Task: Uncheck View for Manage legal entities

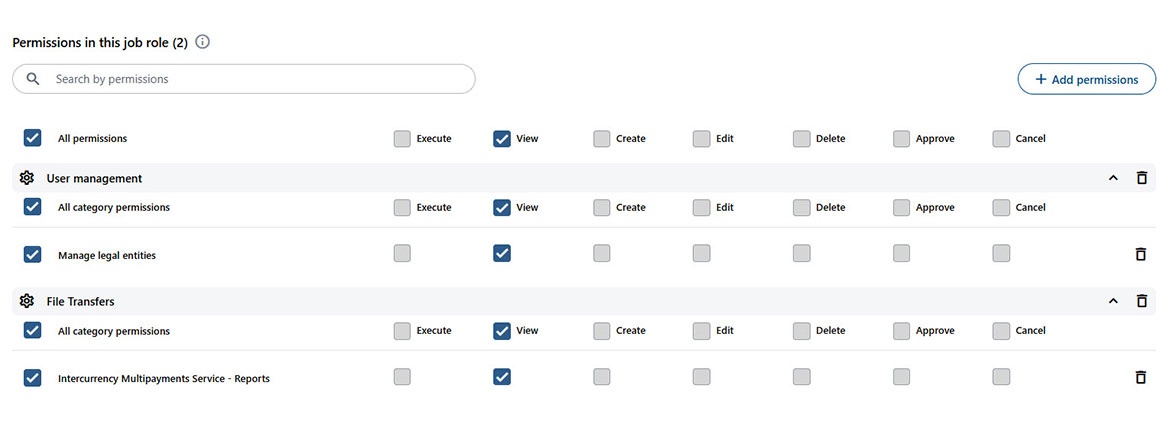Action: tap(502, 254)
